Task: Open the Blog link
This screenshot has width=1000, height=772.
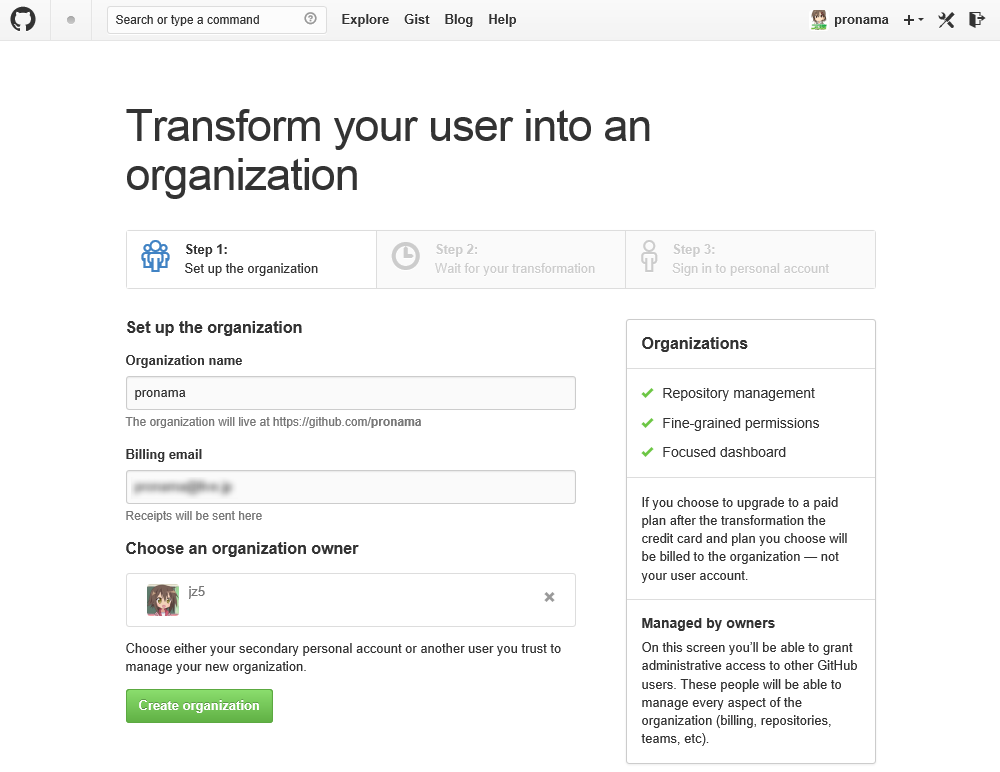Action: 458,20
